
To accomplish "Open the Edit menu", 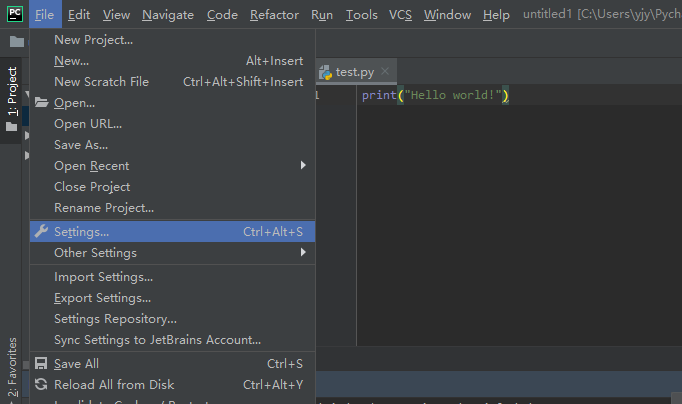I will (79, 15).
